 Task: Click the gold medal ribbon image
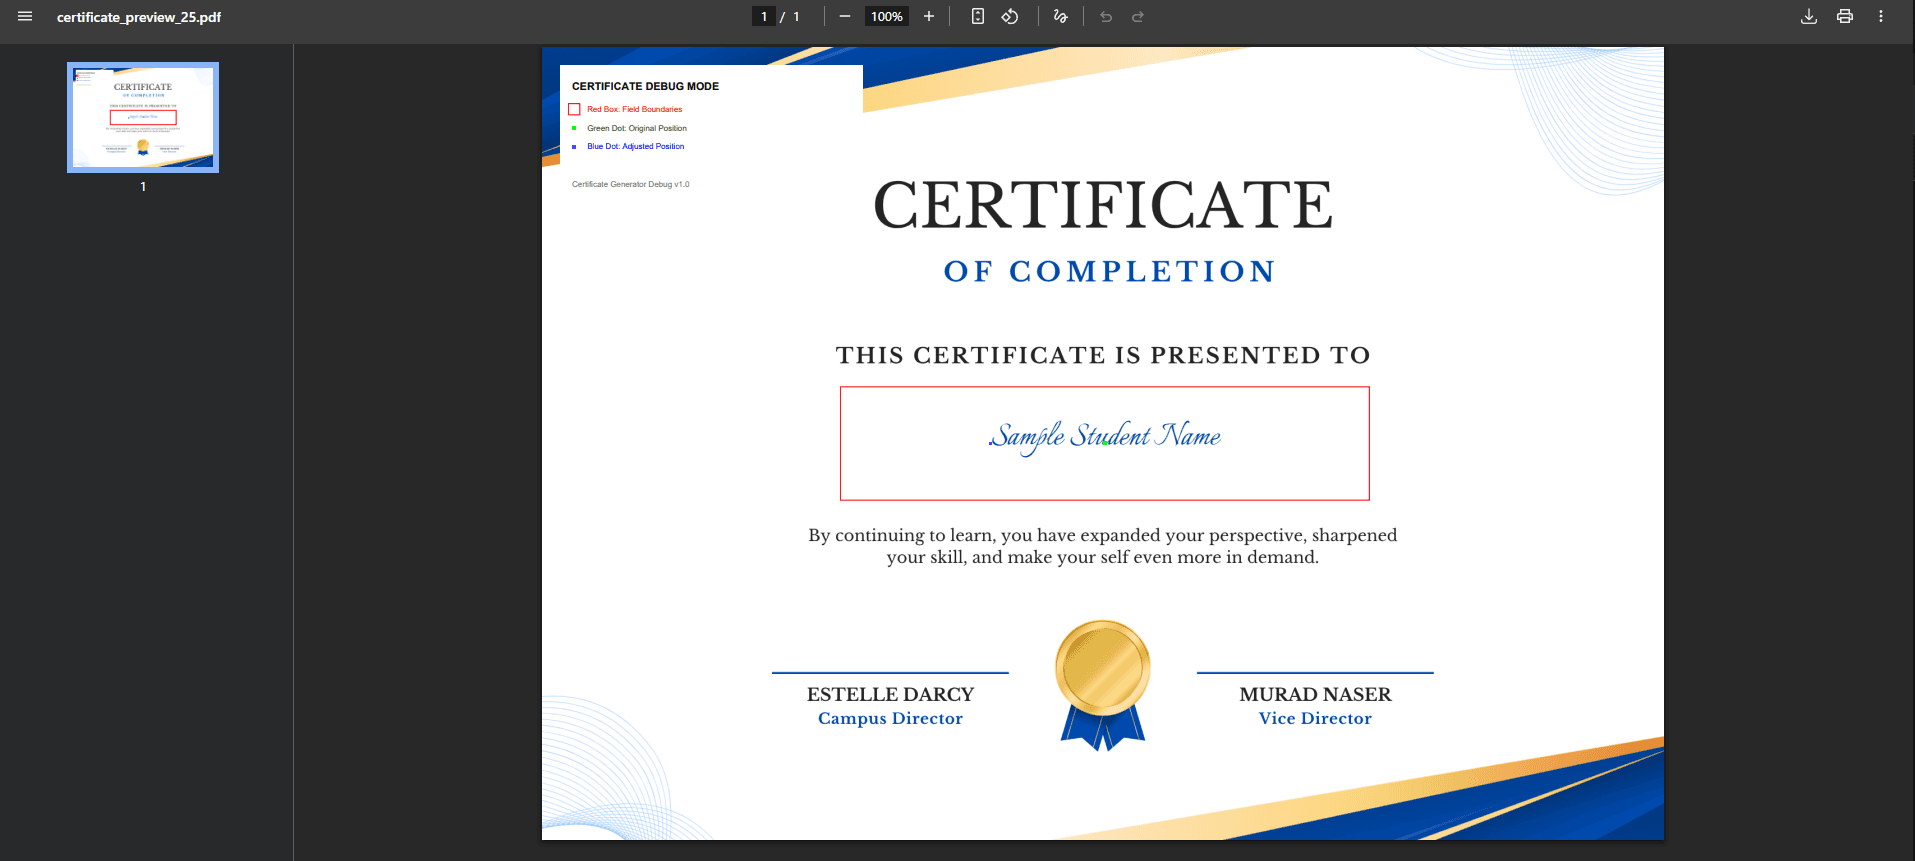click(x=1103, y=685)
